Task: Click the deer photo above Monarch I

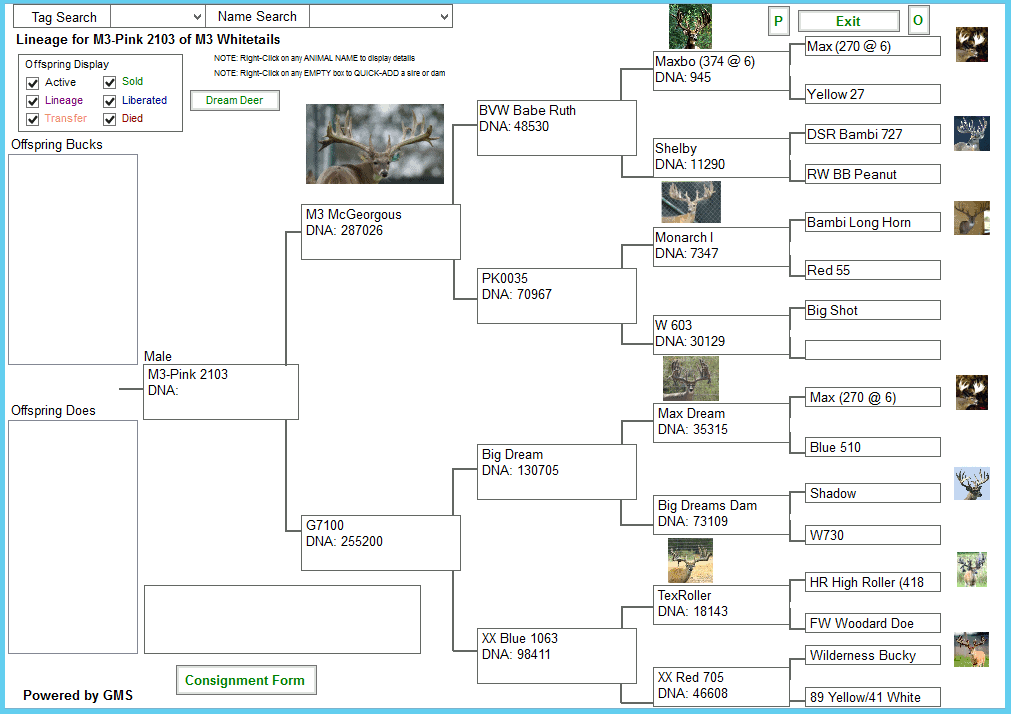Action: (690, 202)
